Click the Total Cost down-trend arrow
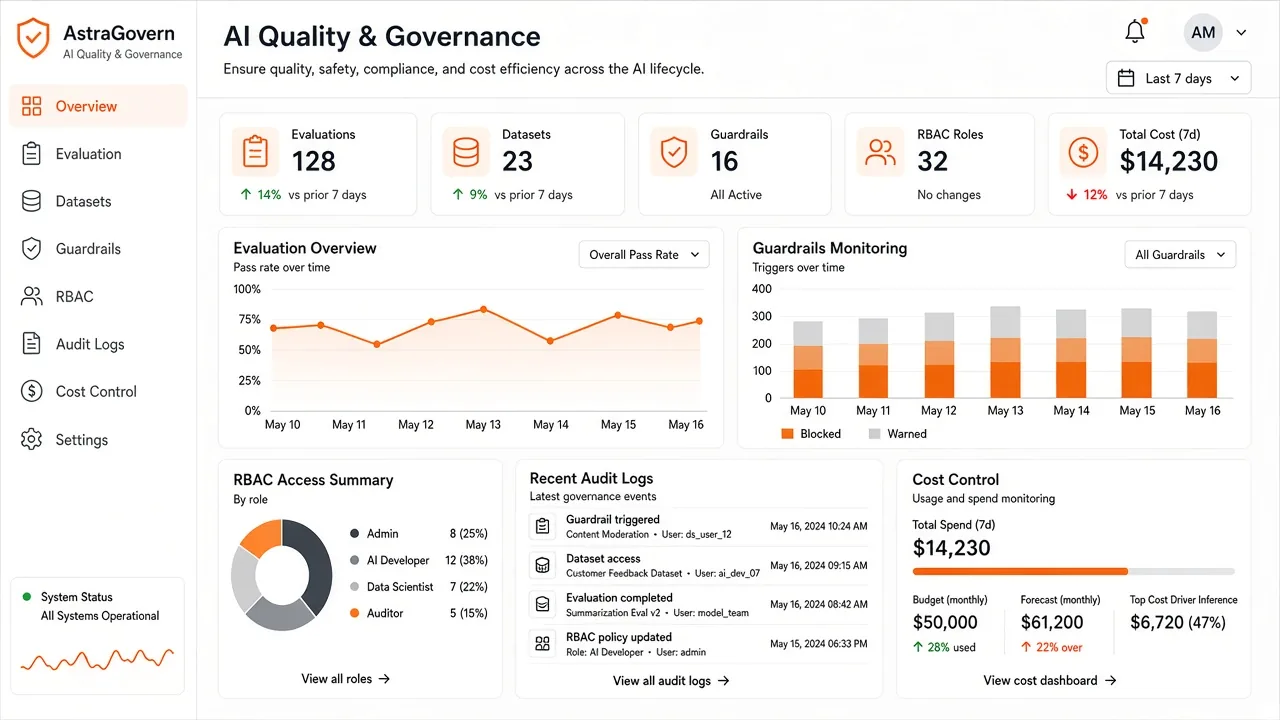This screenshot has height=720, width=1280. click(x=1071, y=195)
